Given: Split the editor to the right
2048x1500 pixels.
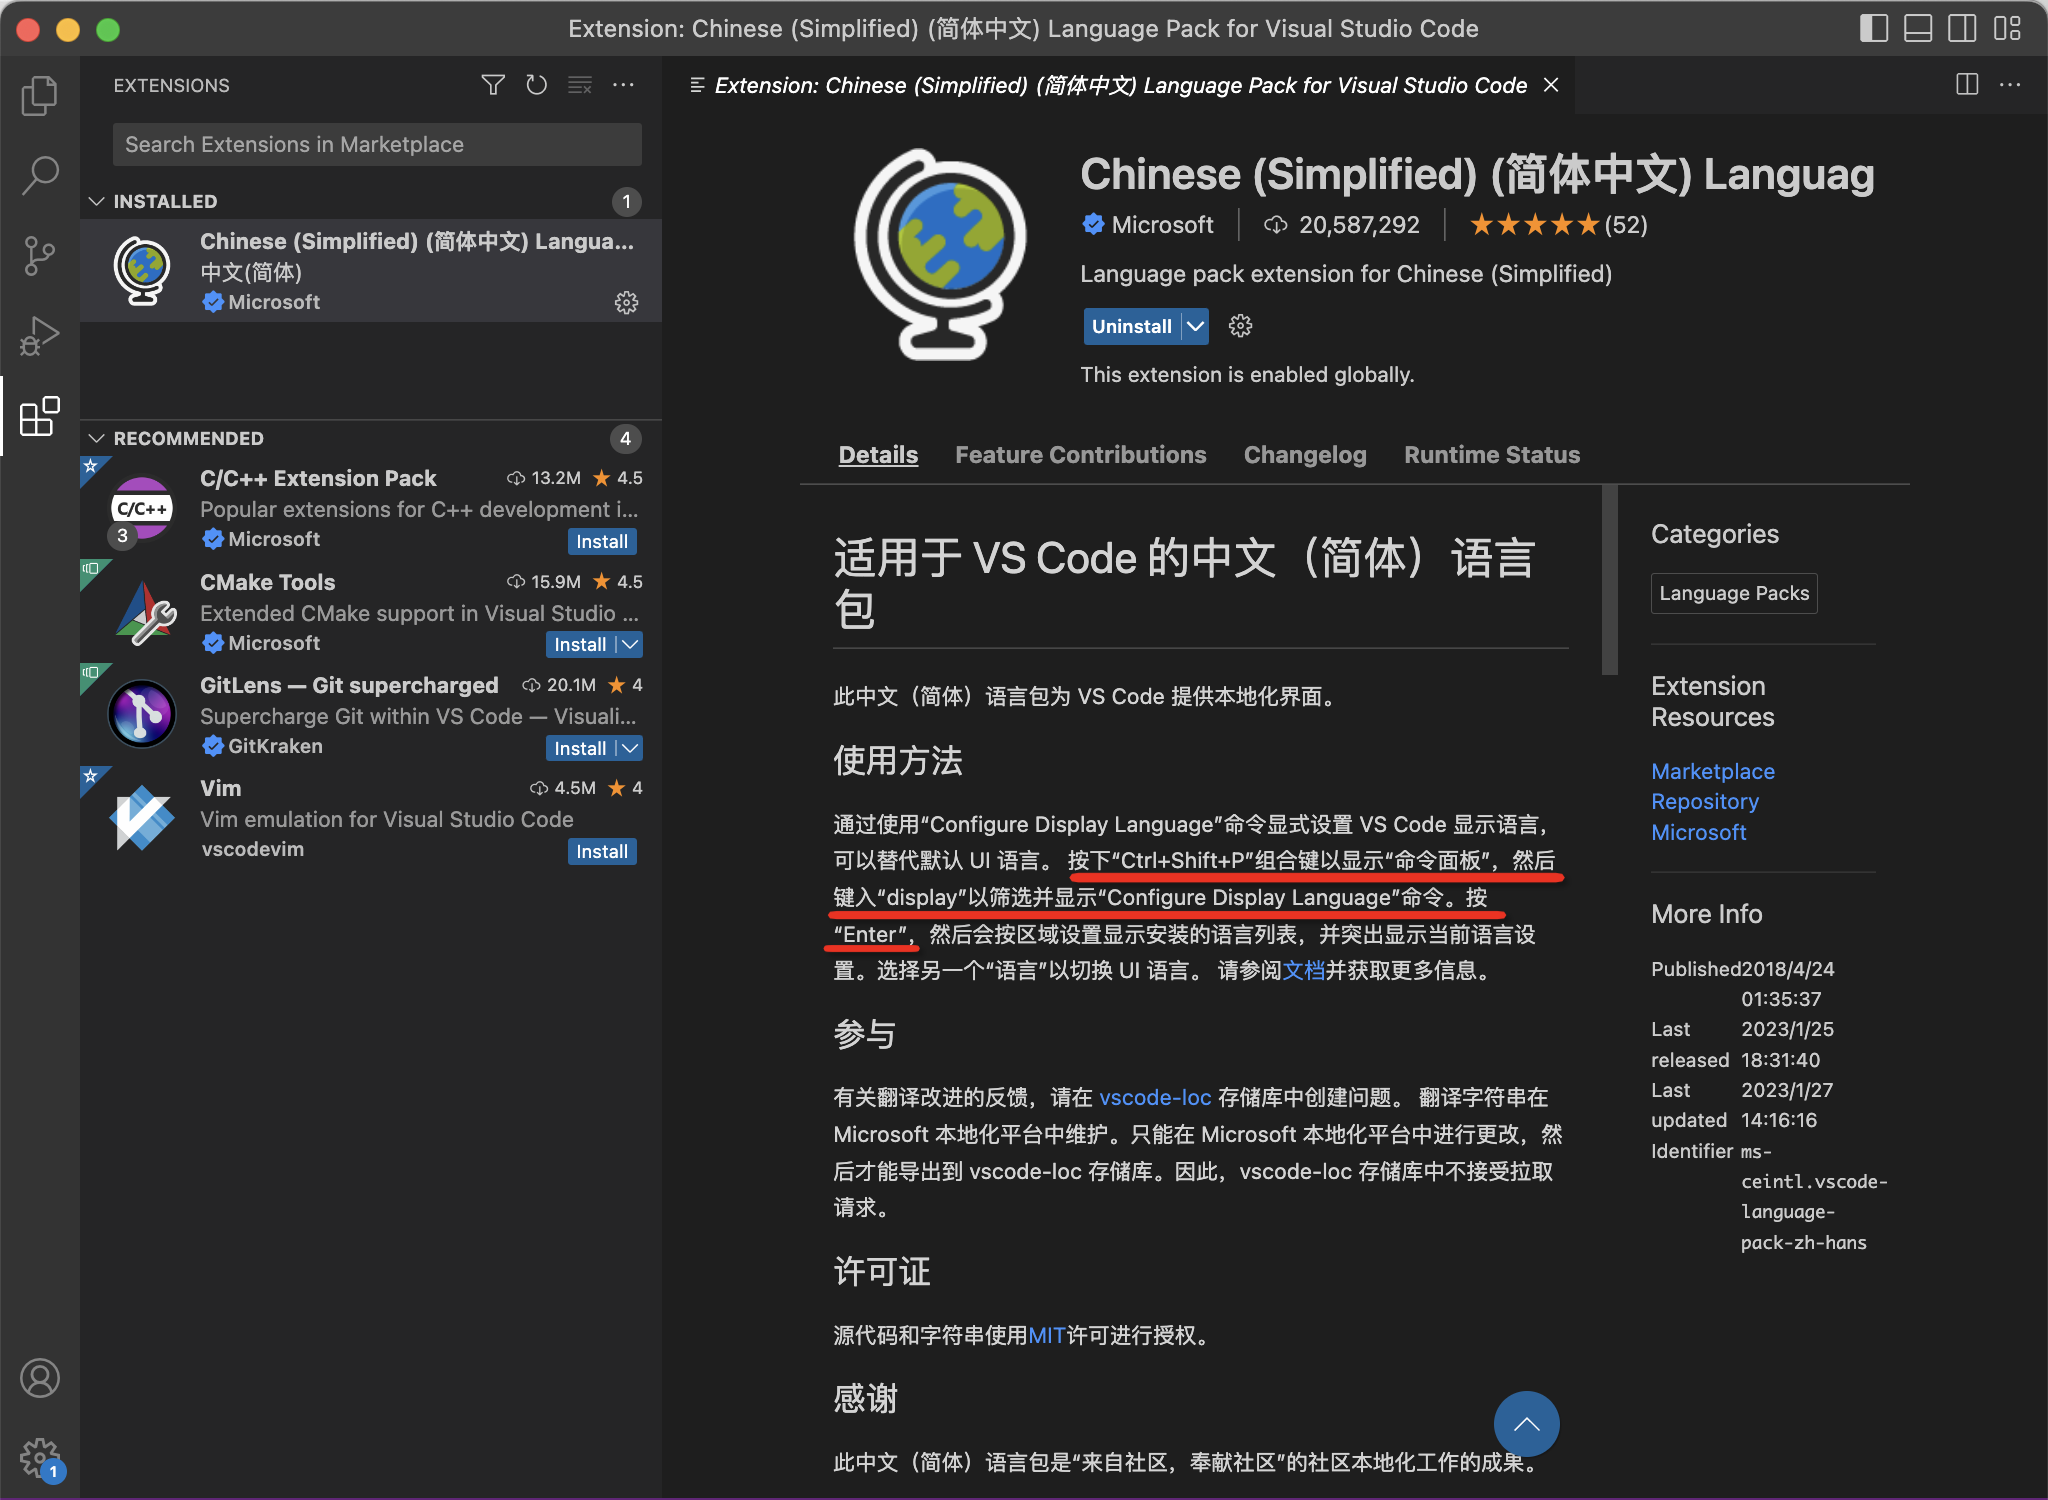Looking at the screenshot, I should (1967, 85).
